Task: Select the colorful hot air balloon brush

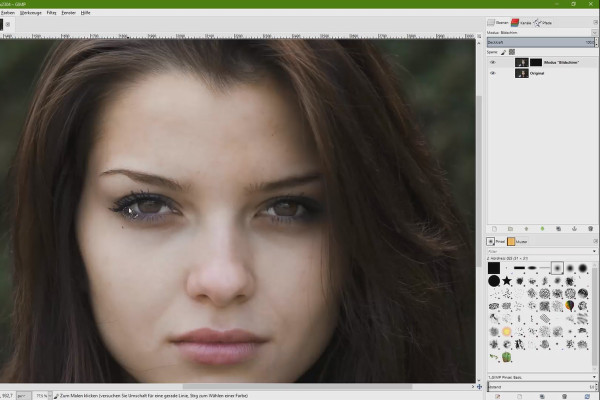Action: coord(570,306)
